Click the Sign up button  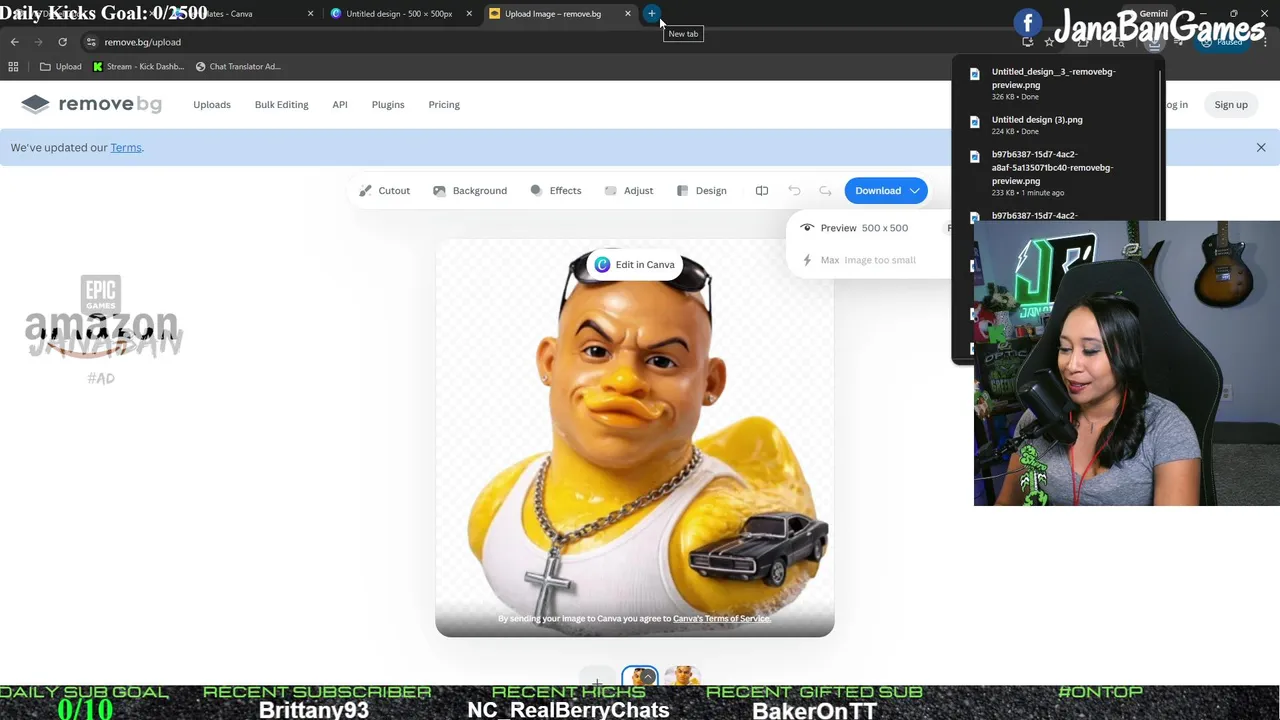[x=1231, y=104]
